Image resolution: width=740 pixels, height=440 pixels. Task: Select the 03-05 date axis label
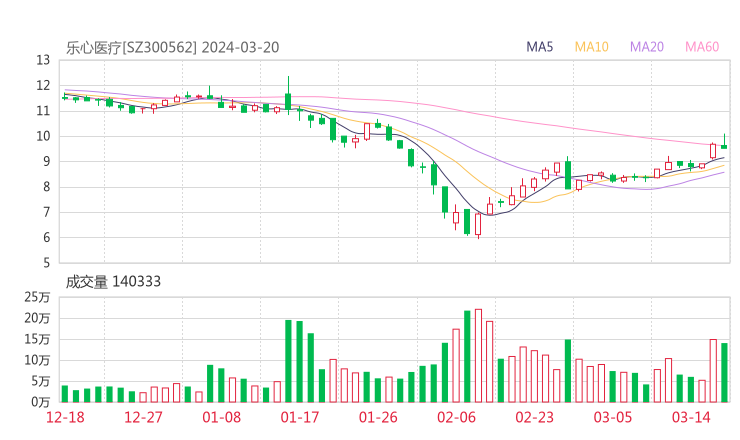click(x=613, y=417)
